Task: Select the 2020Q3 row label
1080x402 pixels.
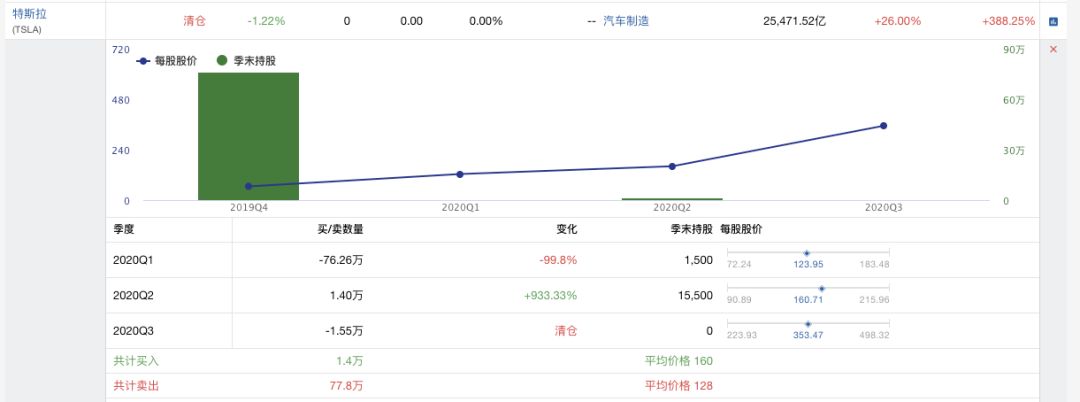Action: pos(134,331)
